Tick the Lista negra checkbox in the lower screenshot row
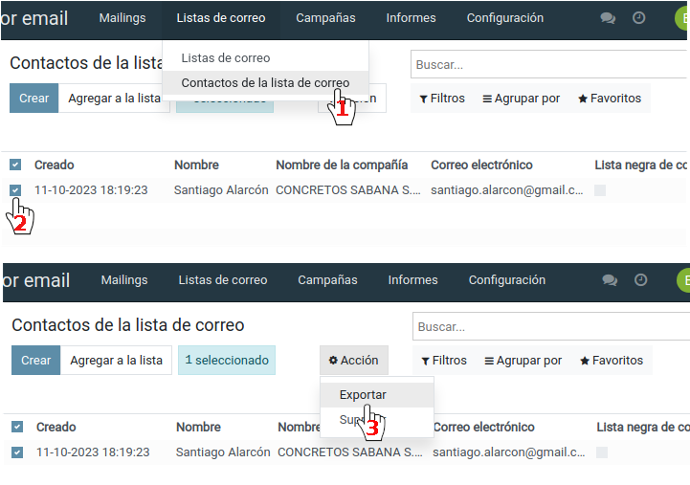Image resolution: width=690 pixels, height=485 pixels. click(601, 452)
